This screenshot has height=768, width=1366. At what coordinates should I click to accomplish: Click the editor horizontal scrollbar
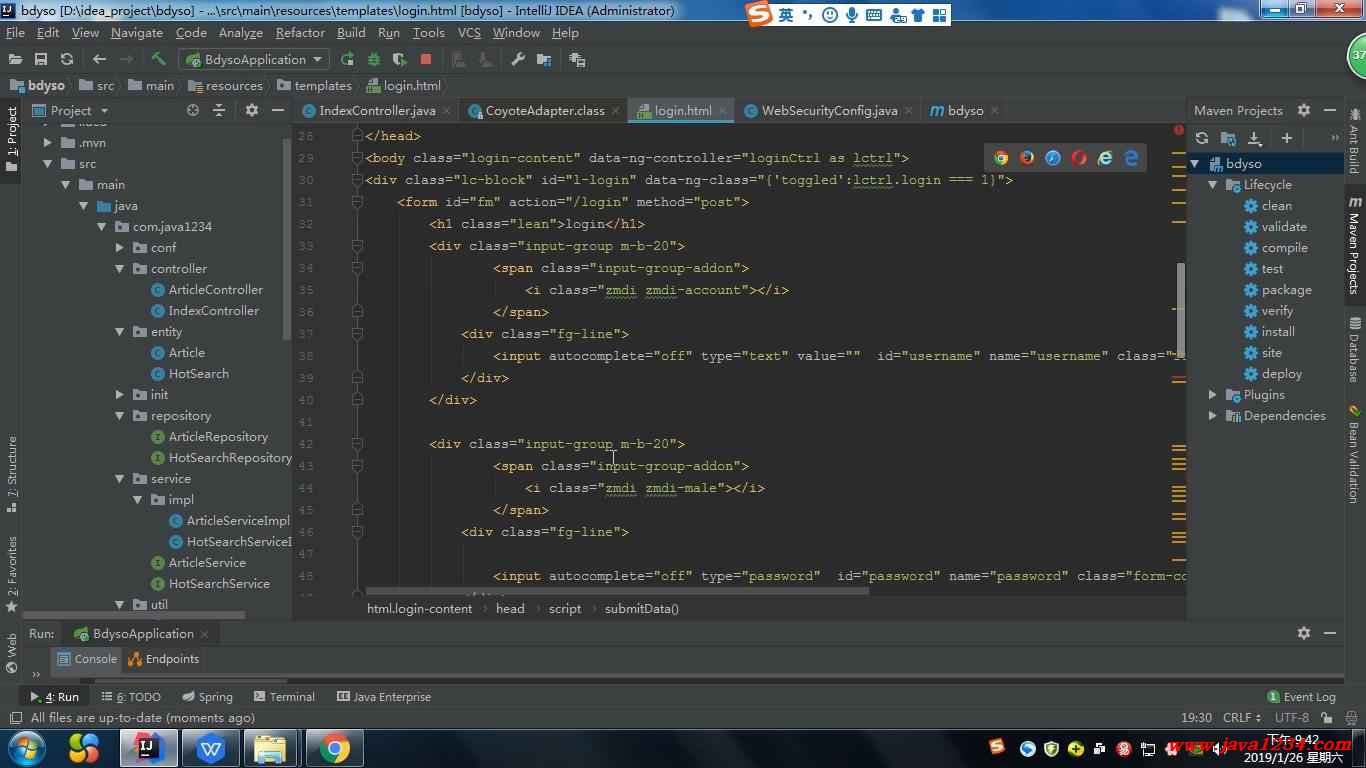617,591
